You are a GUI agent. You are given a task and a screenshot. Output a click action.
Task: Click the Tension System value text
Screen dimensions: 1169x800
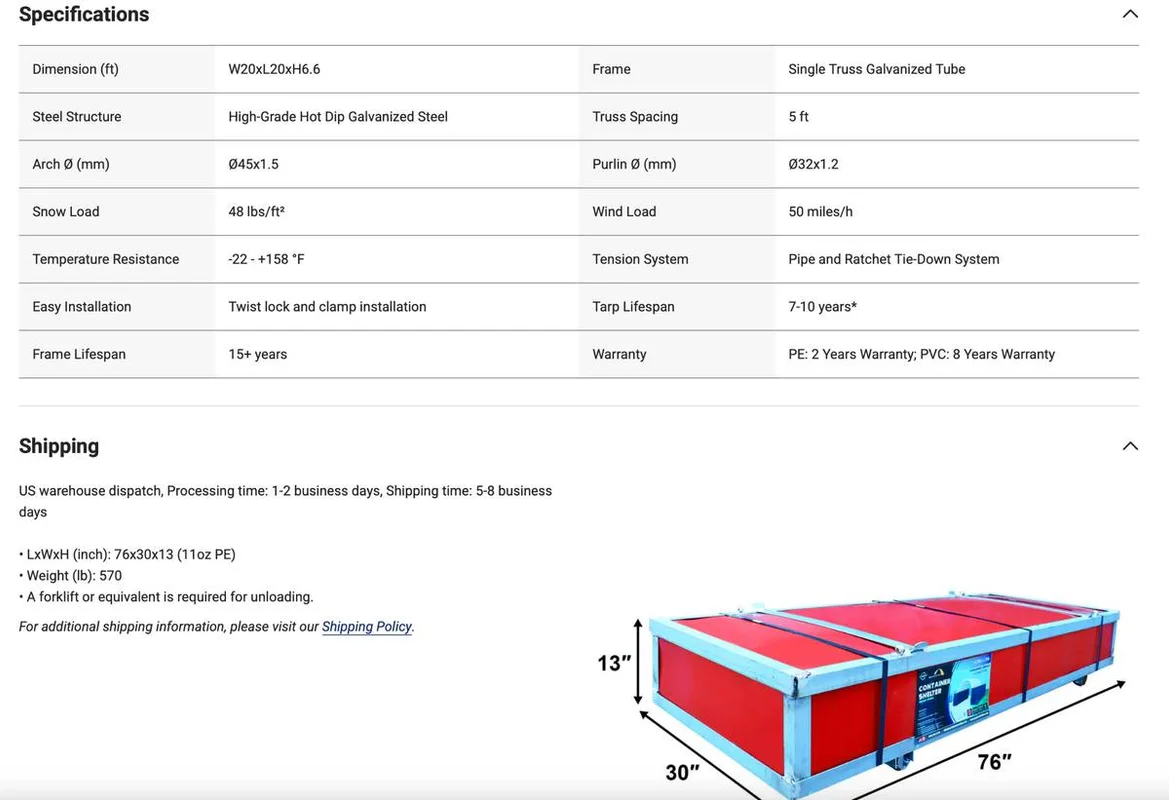click(893, 258)
